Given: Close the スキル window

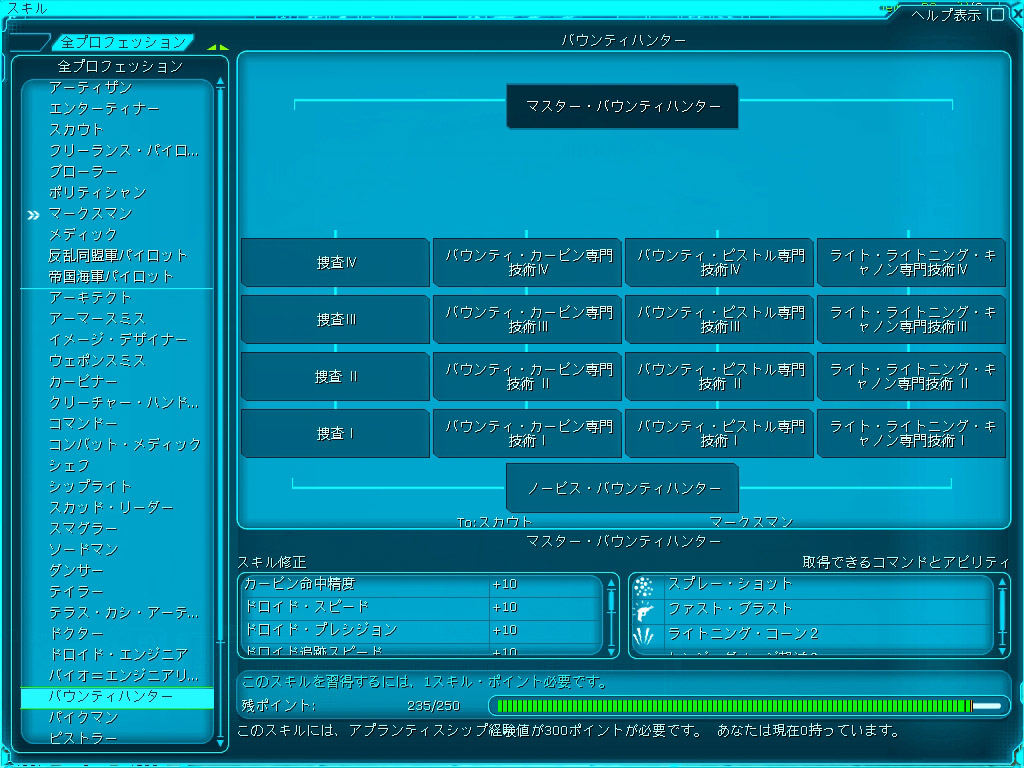Looking at the screenshot, I should 1016,14.
